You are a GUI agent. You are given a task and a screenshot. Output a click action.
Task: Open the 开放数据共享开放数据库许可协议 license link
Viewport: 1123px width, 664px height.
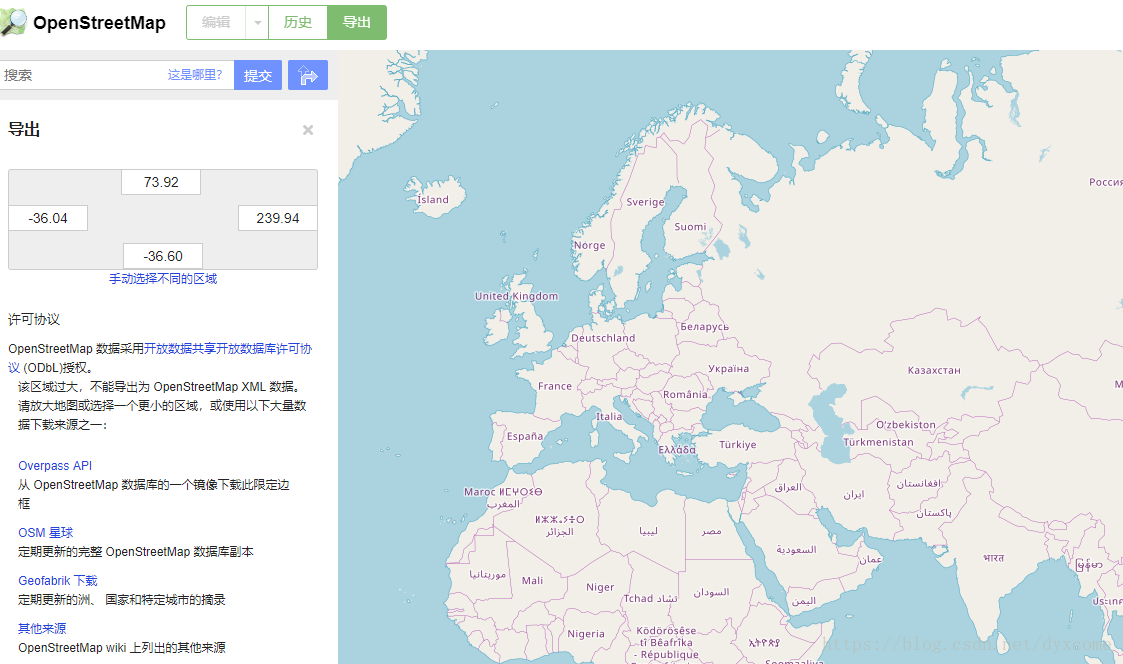228,349
